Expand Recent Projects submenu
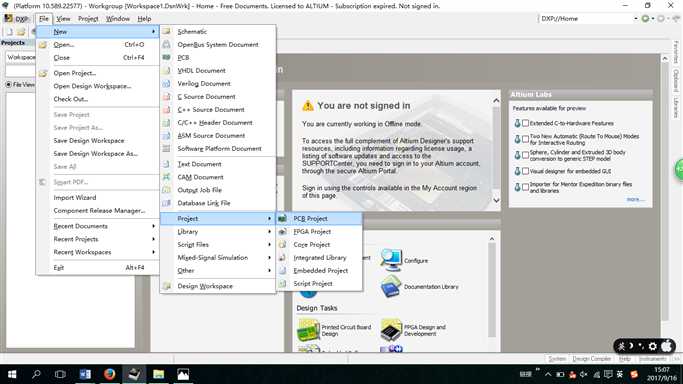This screenshot has width=683, height=384. 98,239
